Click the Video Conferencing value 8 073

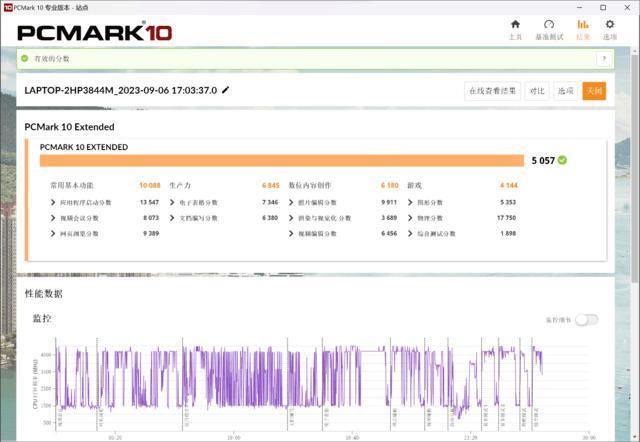point(151,218)
